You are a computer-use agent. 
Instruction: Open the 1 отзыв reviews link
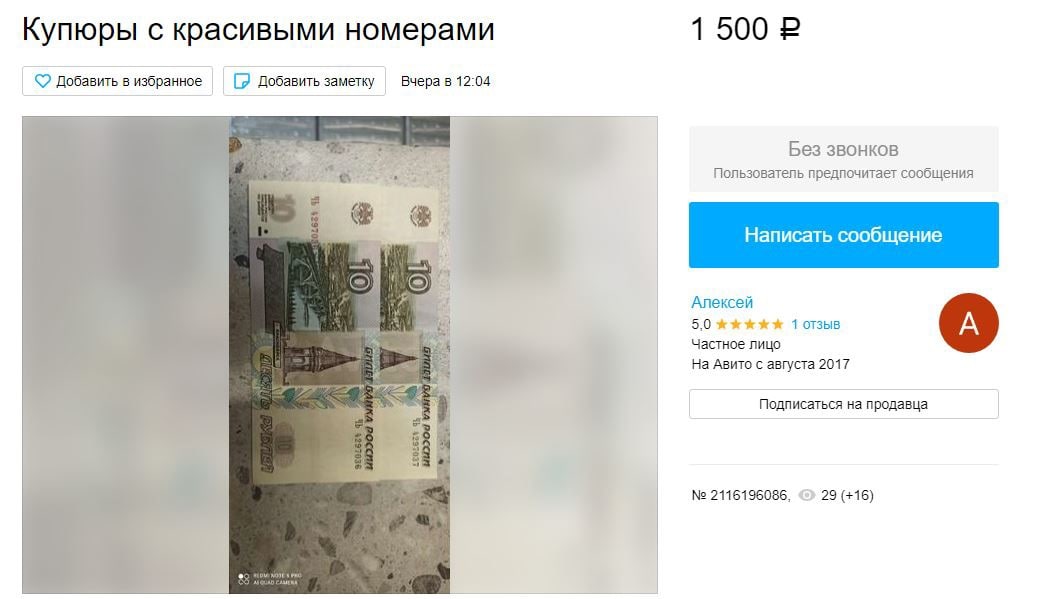(x=815, y=324)
